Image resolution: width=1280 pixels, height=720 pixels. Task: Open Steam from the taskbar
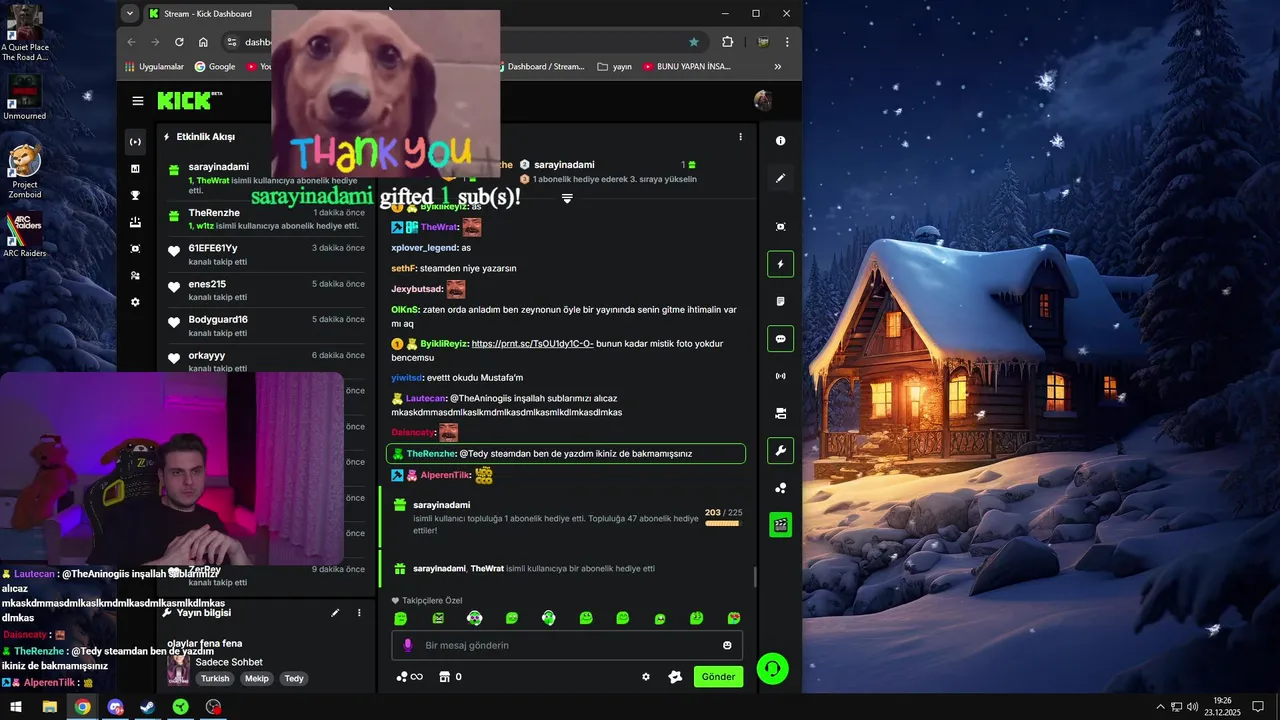pos(147,707)
